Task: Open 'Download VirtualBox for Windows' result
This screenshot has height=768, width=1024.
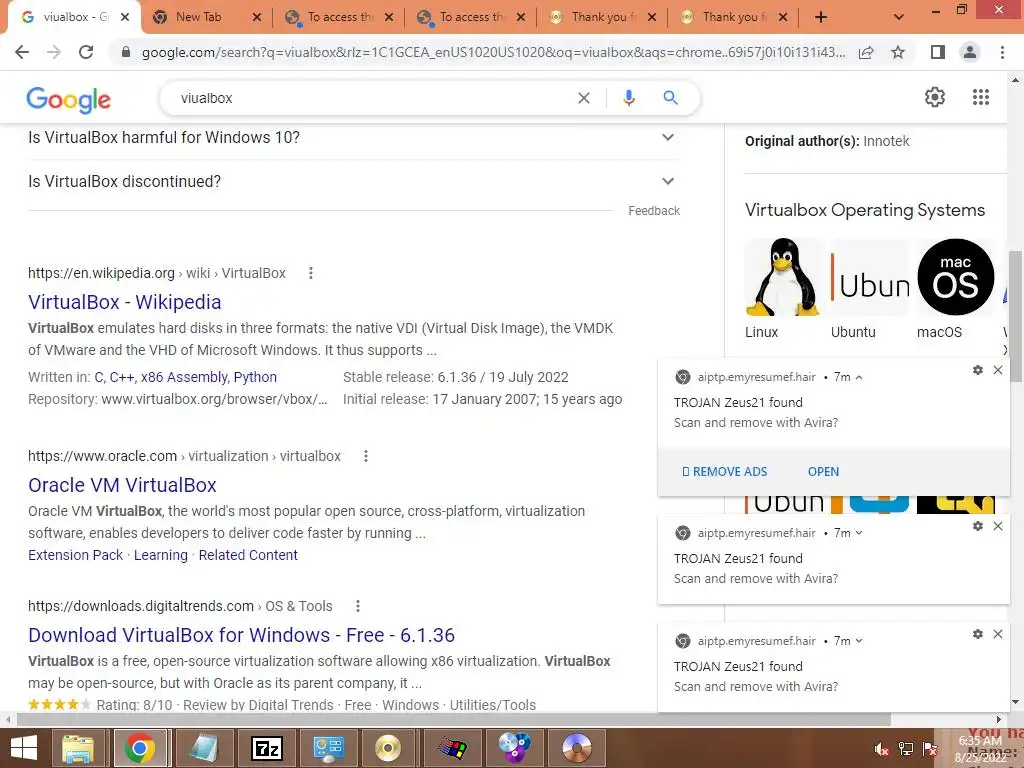Action: pyautogui.click(x=242, y=635)
